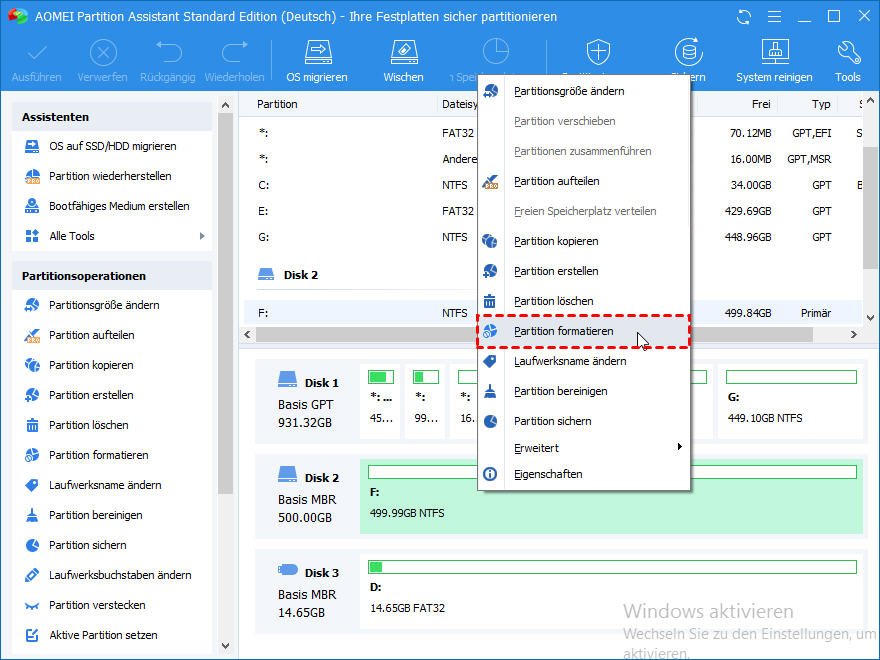Choose Partitionsgröße ändern in context menu

coord(584,91)
